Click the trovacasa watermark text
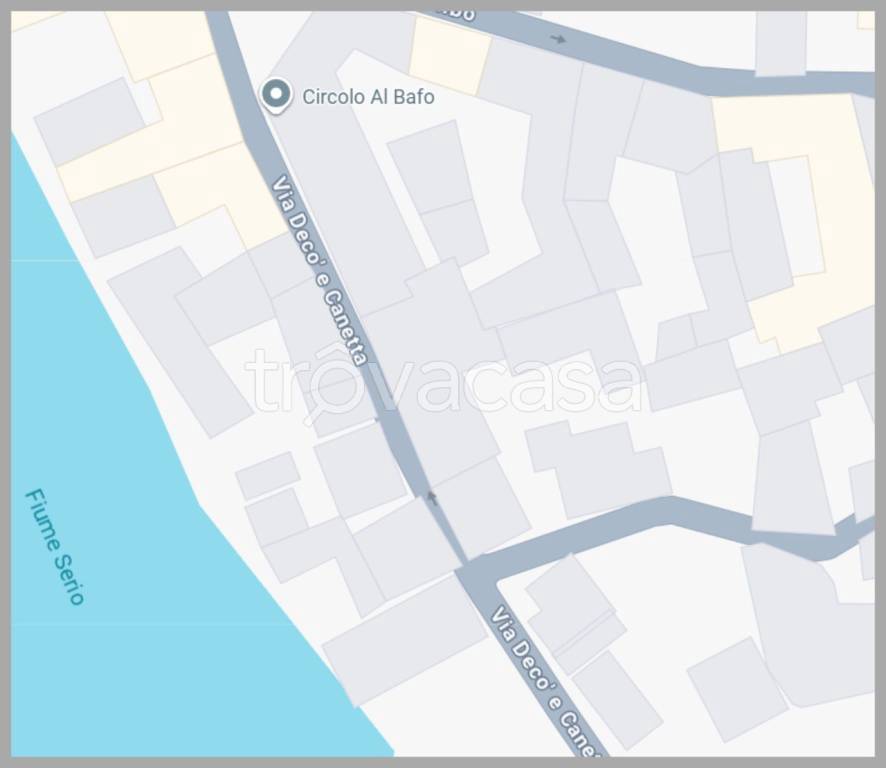This screenshot has width=886, height=768. coord(444,383)
